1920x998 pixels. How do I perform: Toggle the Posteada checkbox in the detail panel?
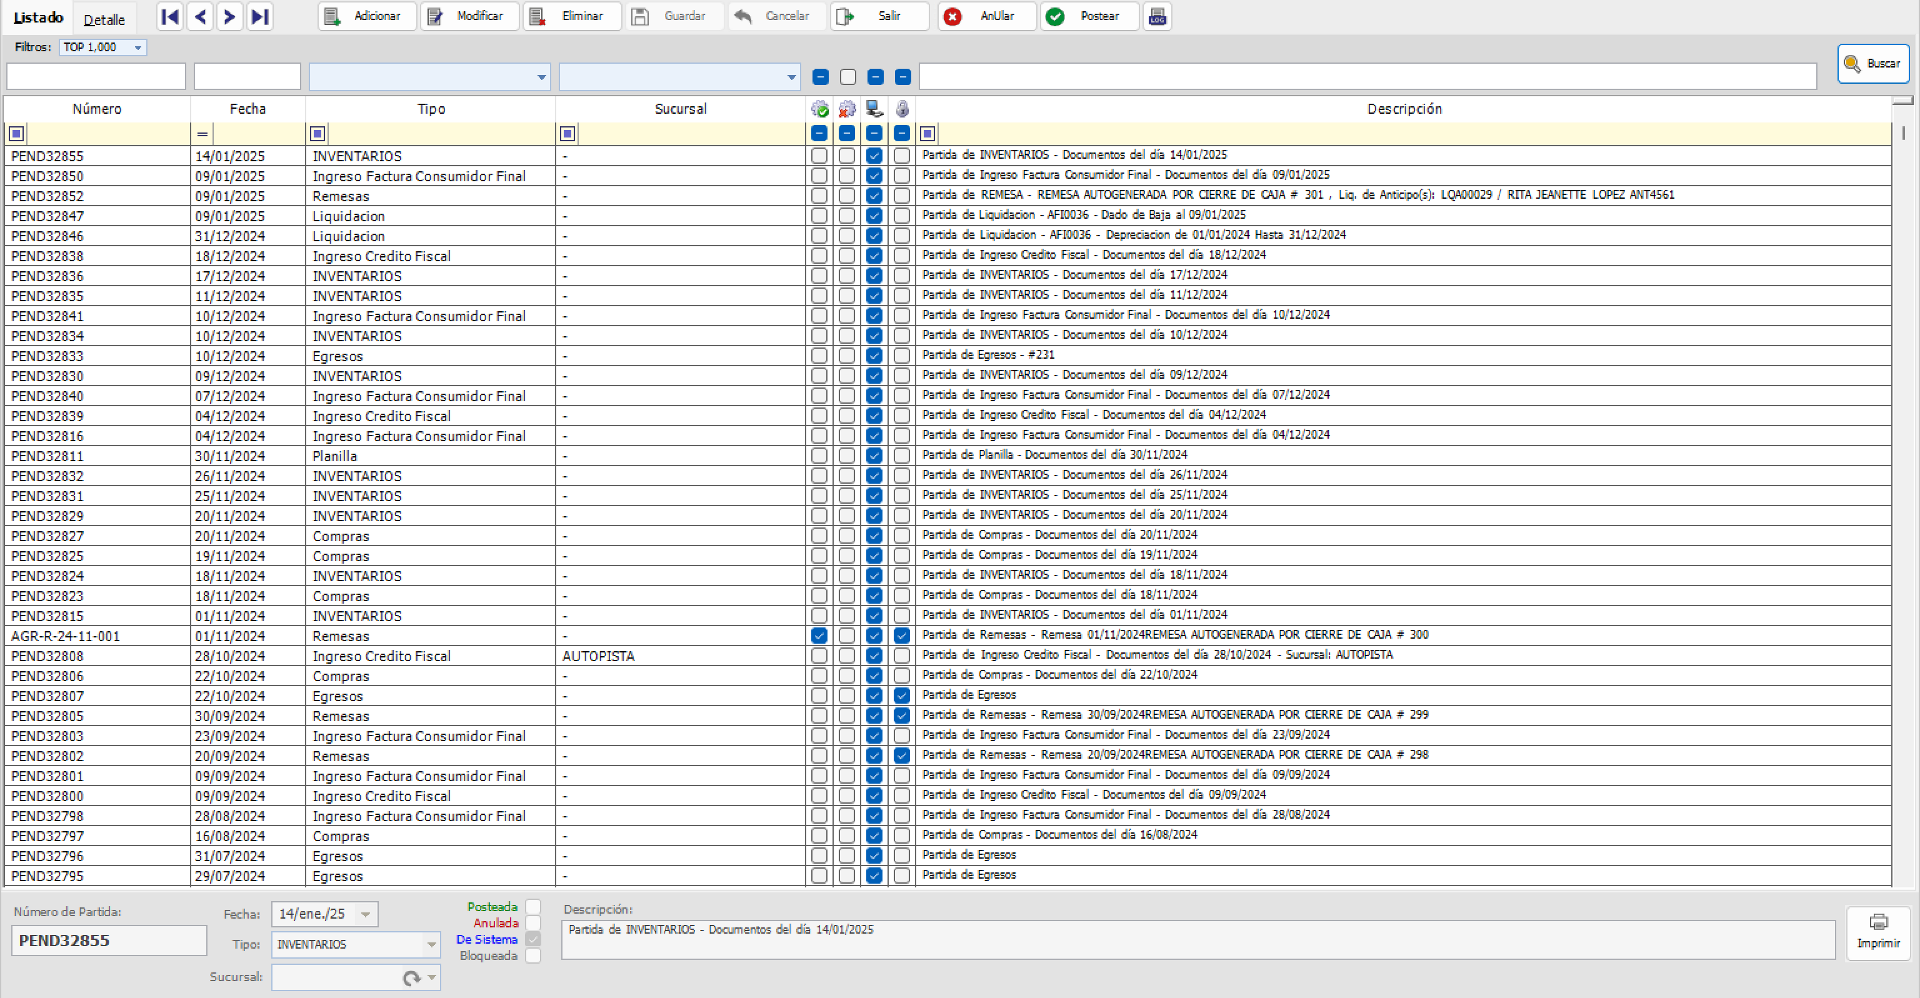534,907
